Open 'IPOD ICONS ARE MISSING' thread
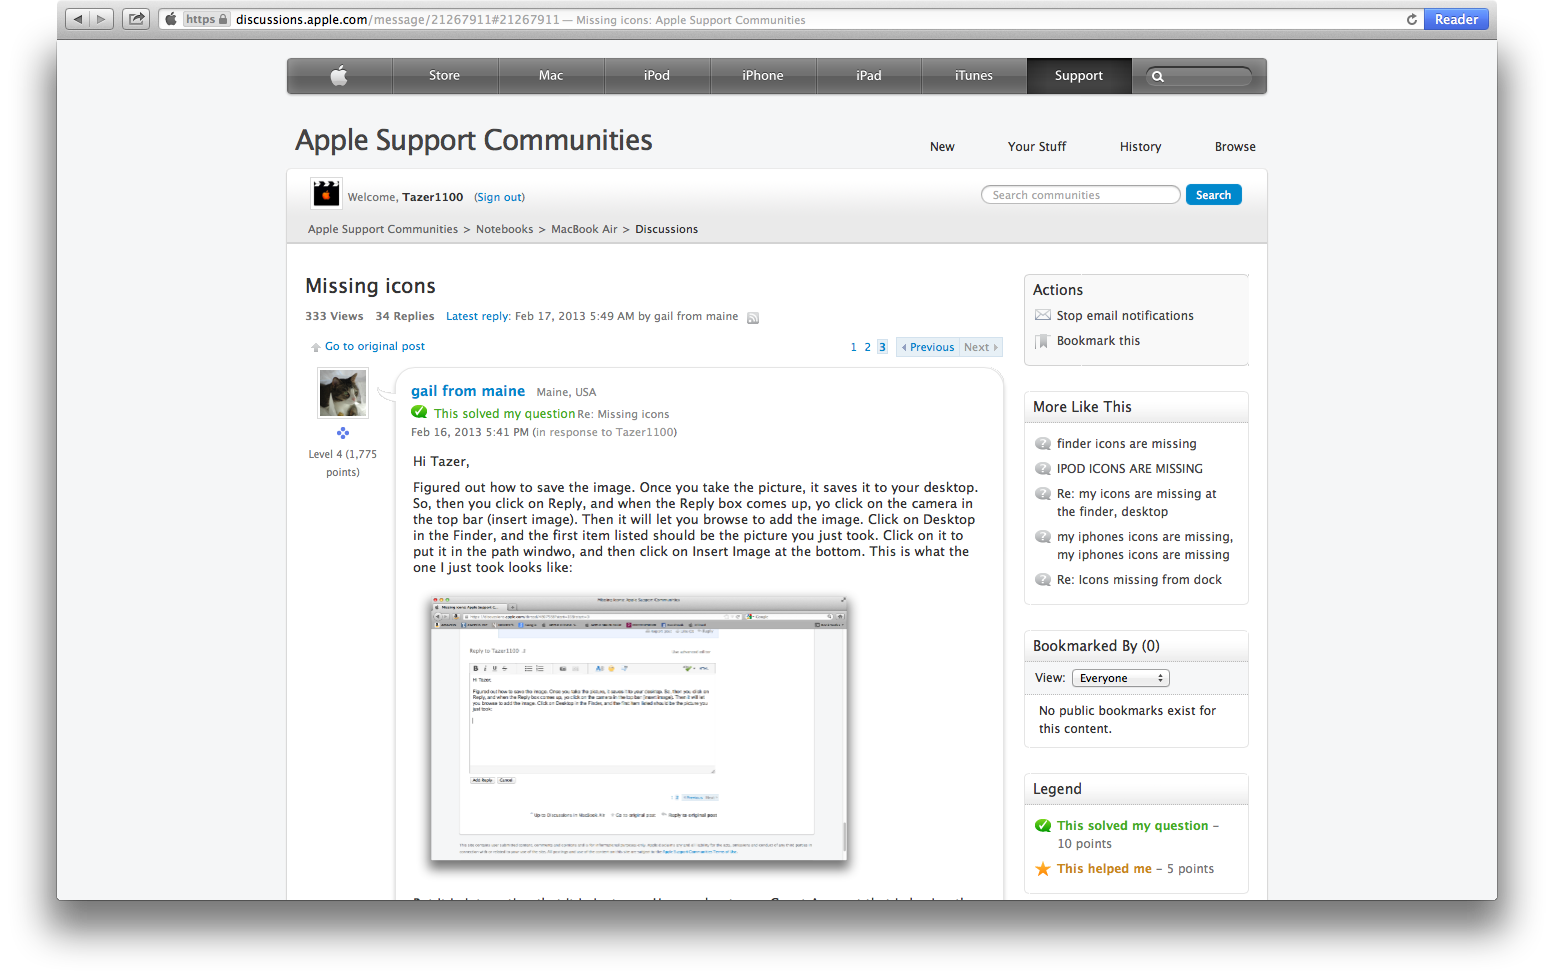Screen dimensions: 1554x979 [1130, 469]
